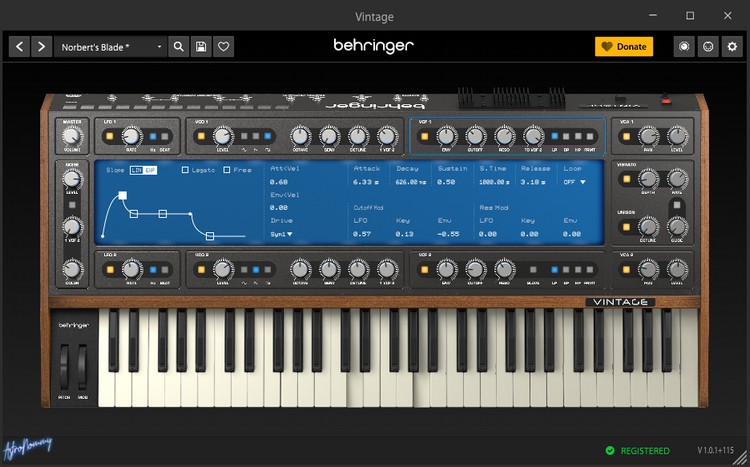This screenshot has height=467, width=750.
Task: Select LP filter type in VCF 2
Action: coord(554,270)
